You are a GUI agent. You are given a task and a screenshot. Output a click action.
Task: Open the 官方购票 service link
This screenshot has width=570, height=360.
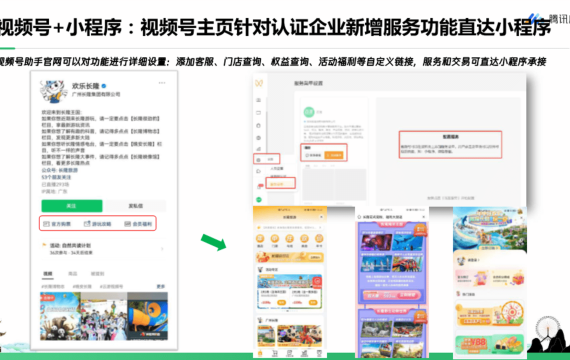pyautogui.click(x=57, y=224)
